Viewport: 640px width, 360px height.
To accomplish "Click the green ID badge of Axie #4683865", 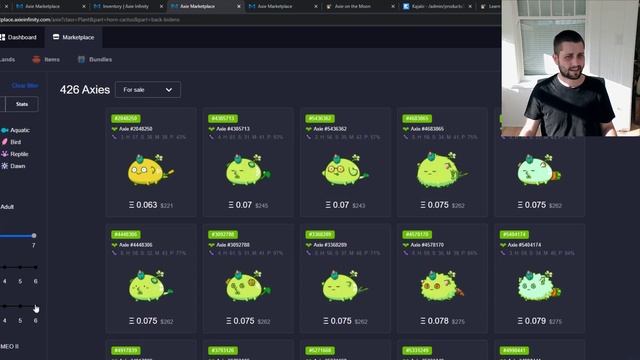I will pos(417,118).
